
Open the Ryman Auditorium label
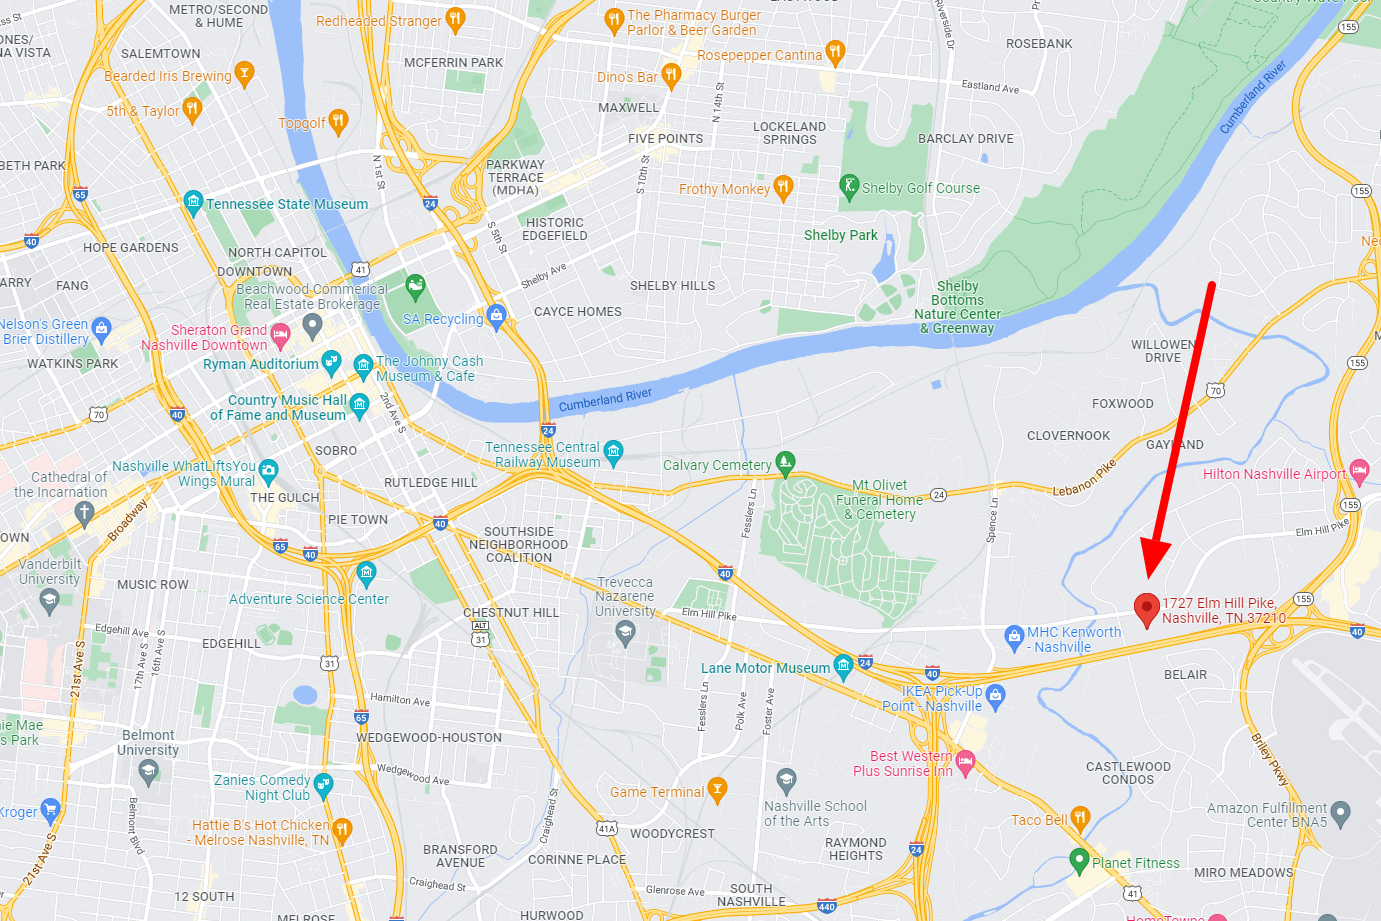point(261,364)
